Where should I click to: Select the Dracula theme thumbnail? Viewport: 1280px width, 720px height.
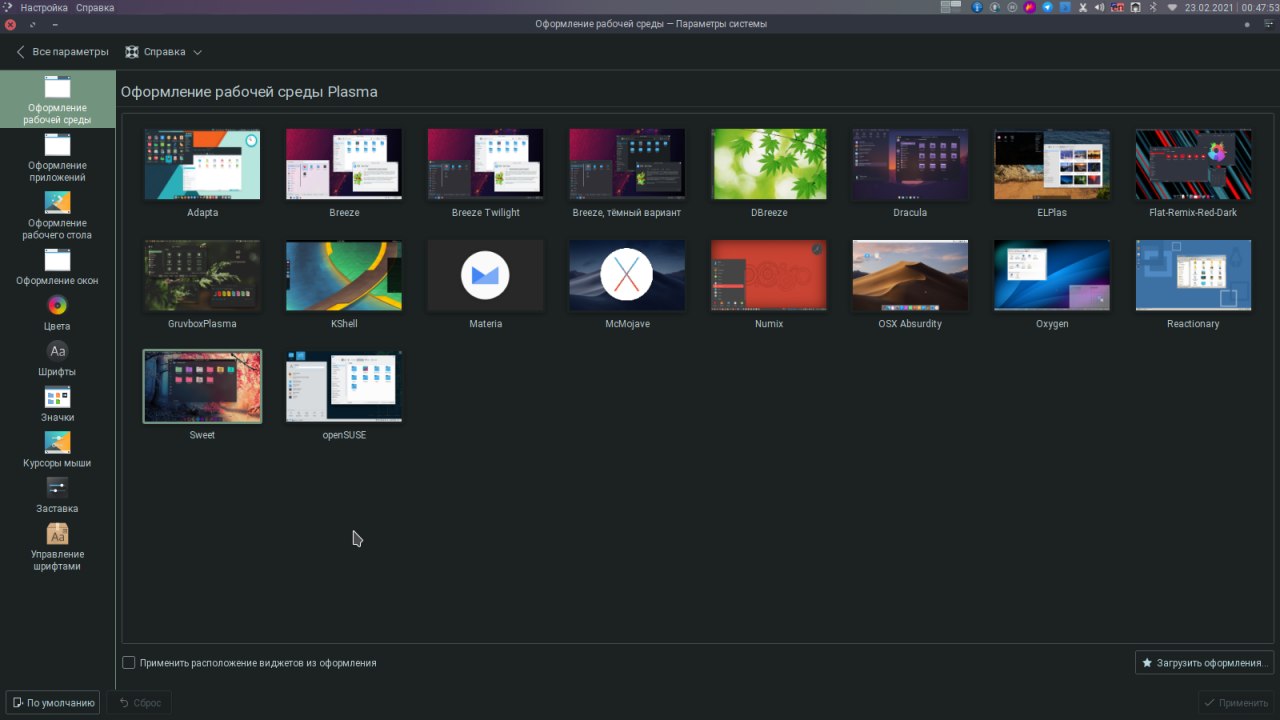(910, 164)
